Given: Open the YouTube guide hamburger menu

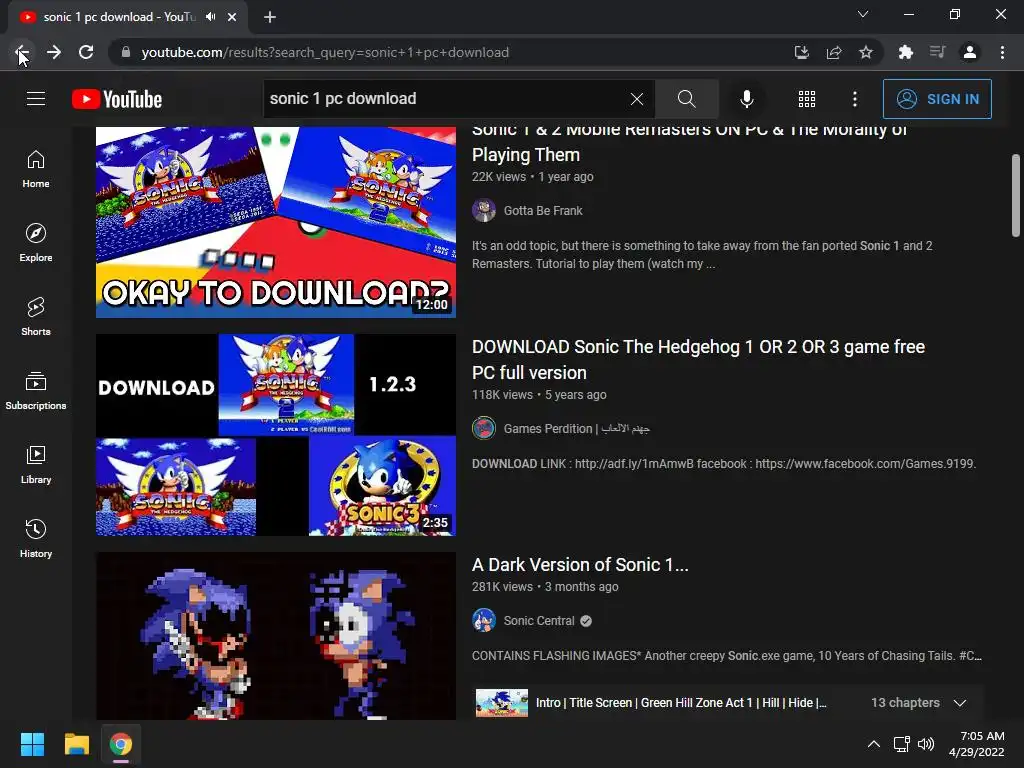Looking at the screenshot, I should coord(36,99).
